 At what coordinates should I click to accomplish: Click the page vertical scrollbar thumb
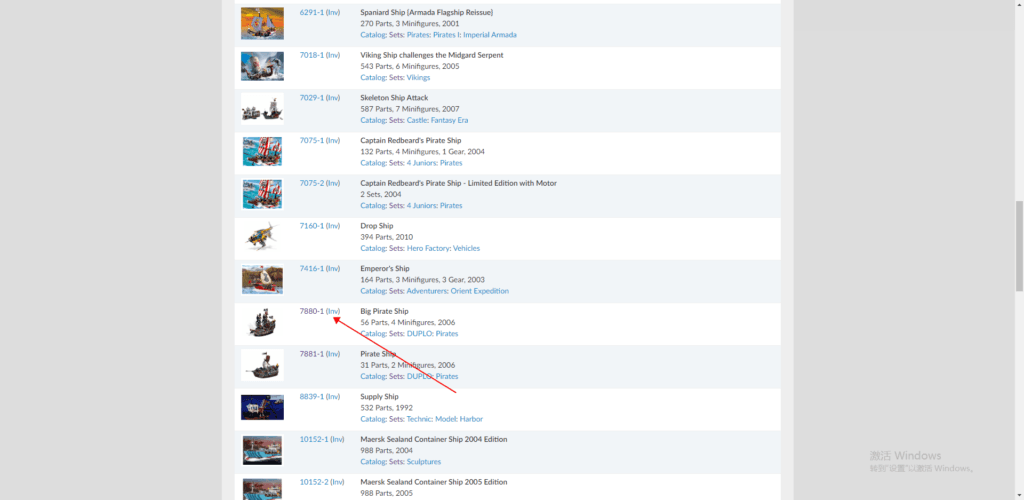point(1019,246)
